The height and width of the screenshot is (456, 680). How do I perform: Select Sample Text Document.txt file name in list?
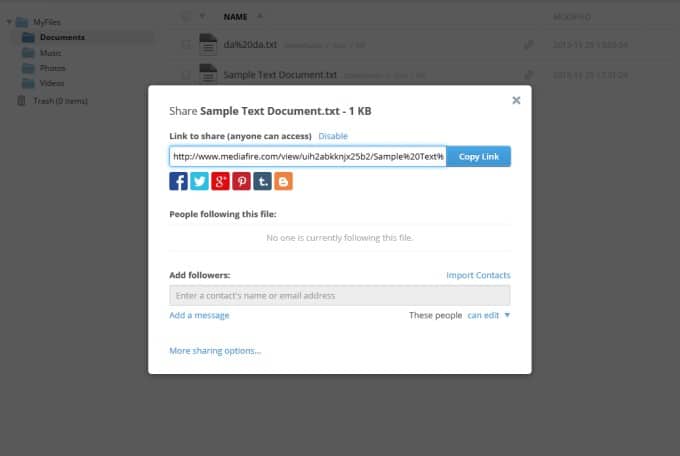pos(280,75)
